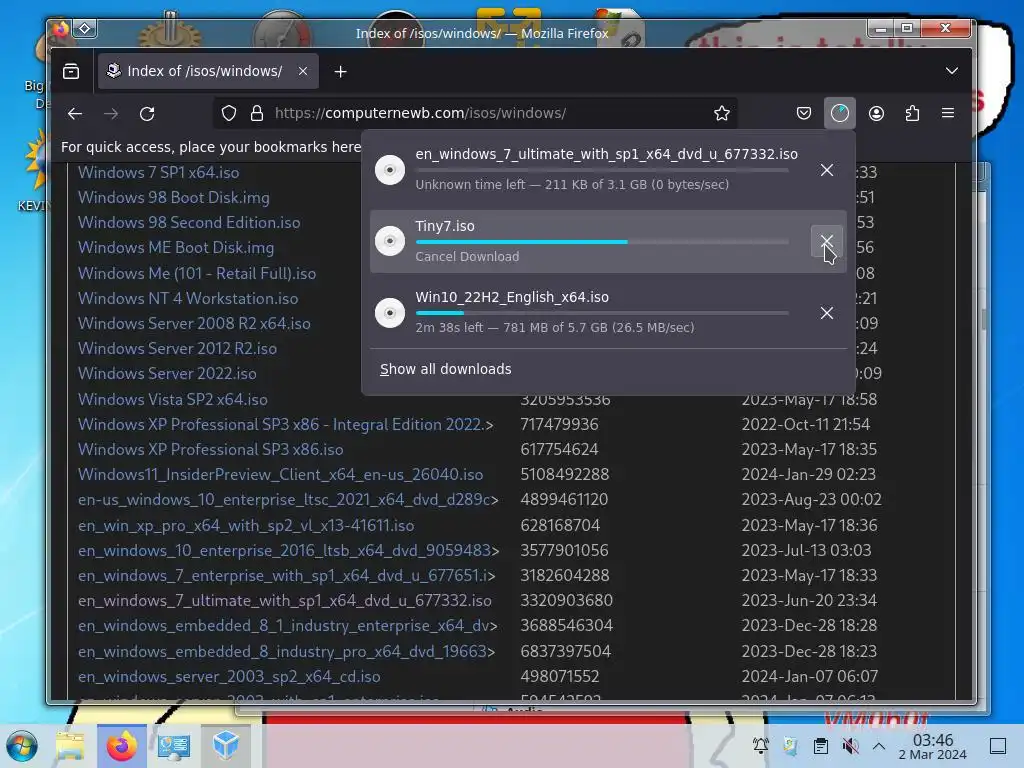This screenshot has width=1024, height=768.
Task: Toggle the muted volume tray icon
Action: point(850,746)
